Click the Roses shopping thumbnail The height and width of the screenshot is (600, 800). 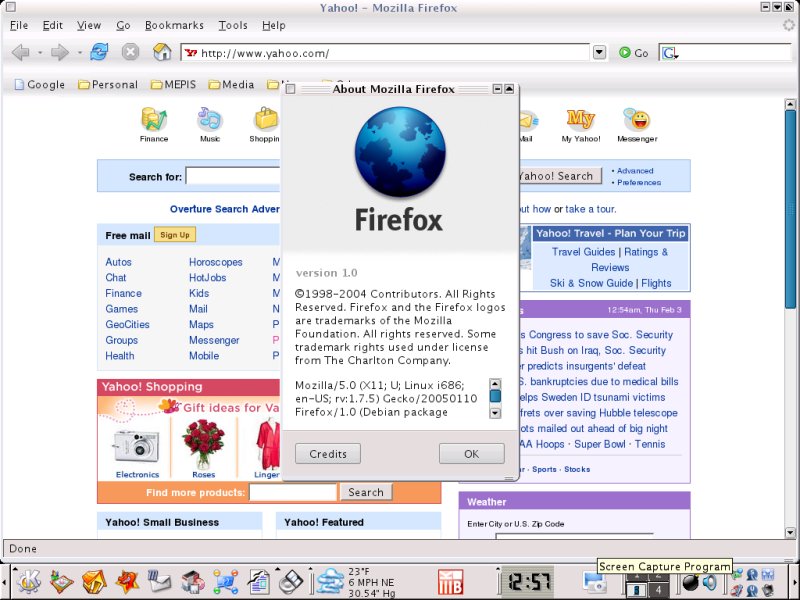(x=204, y=444)
